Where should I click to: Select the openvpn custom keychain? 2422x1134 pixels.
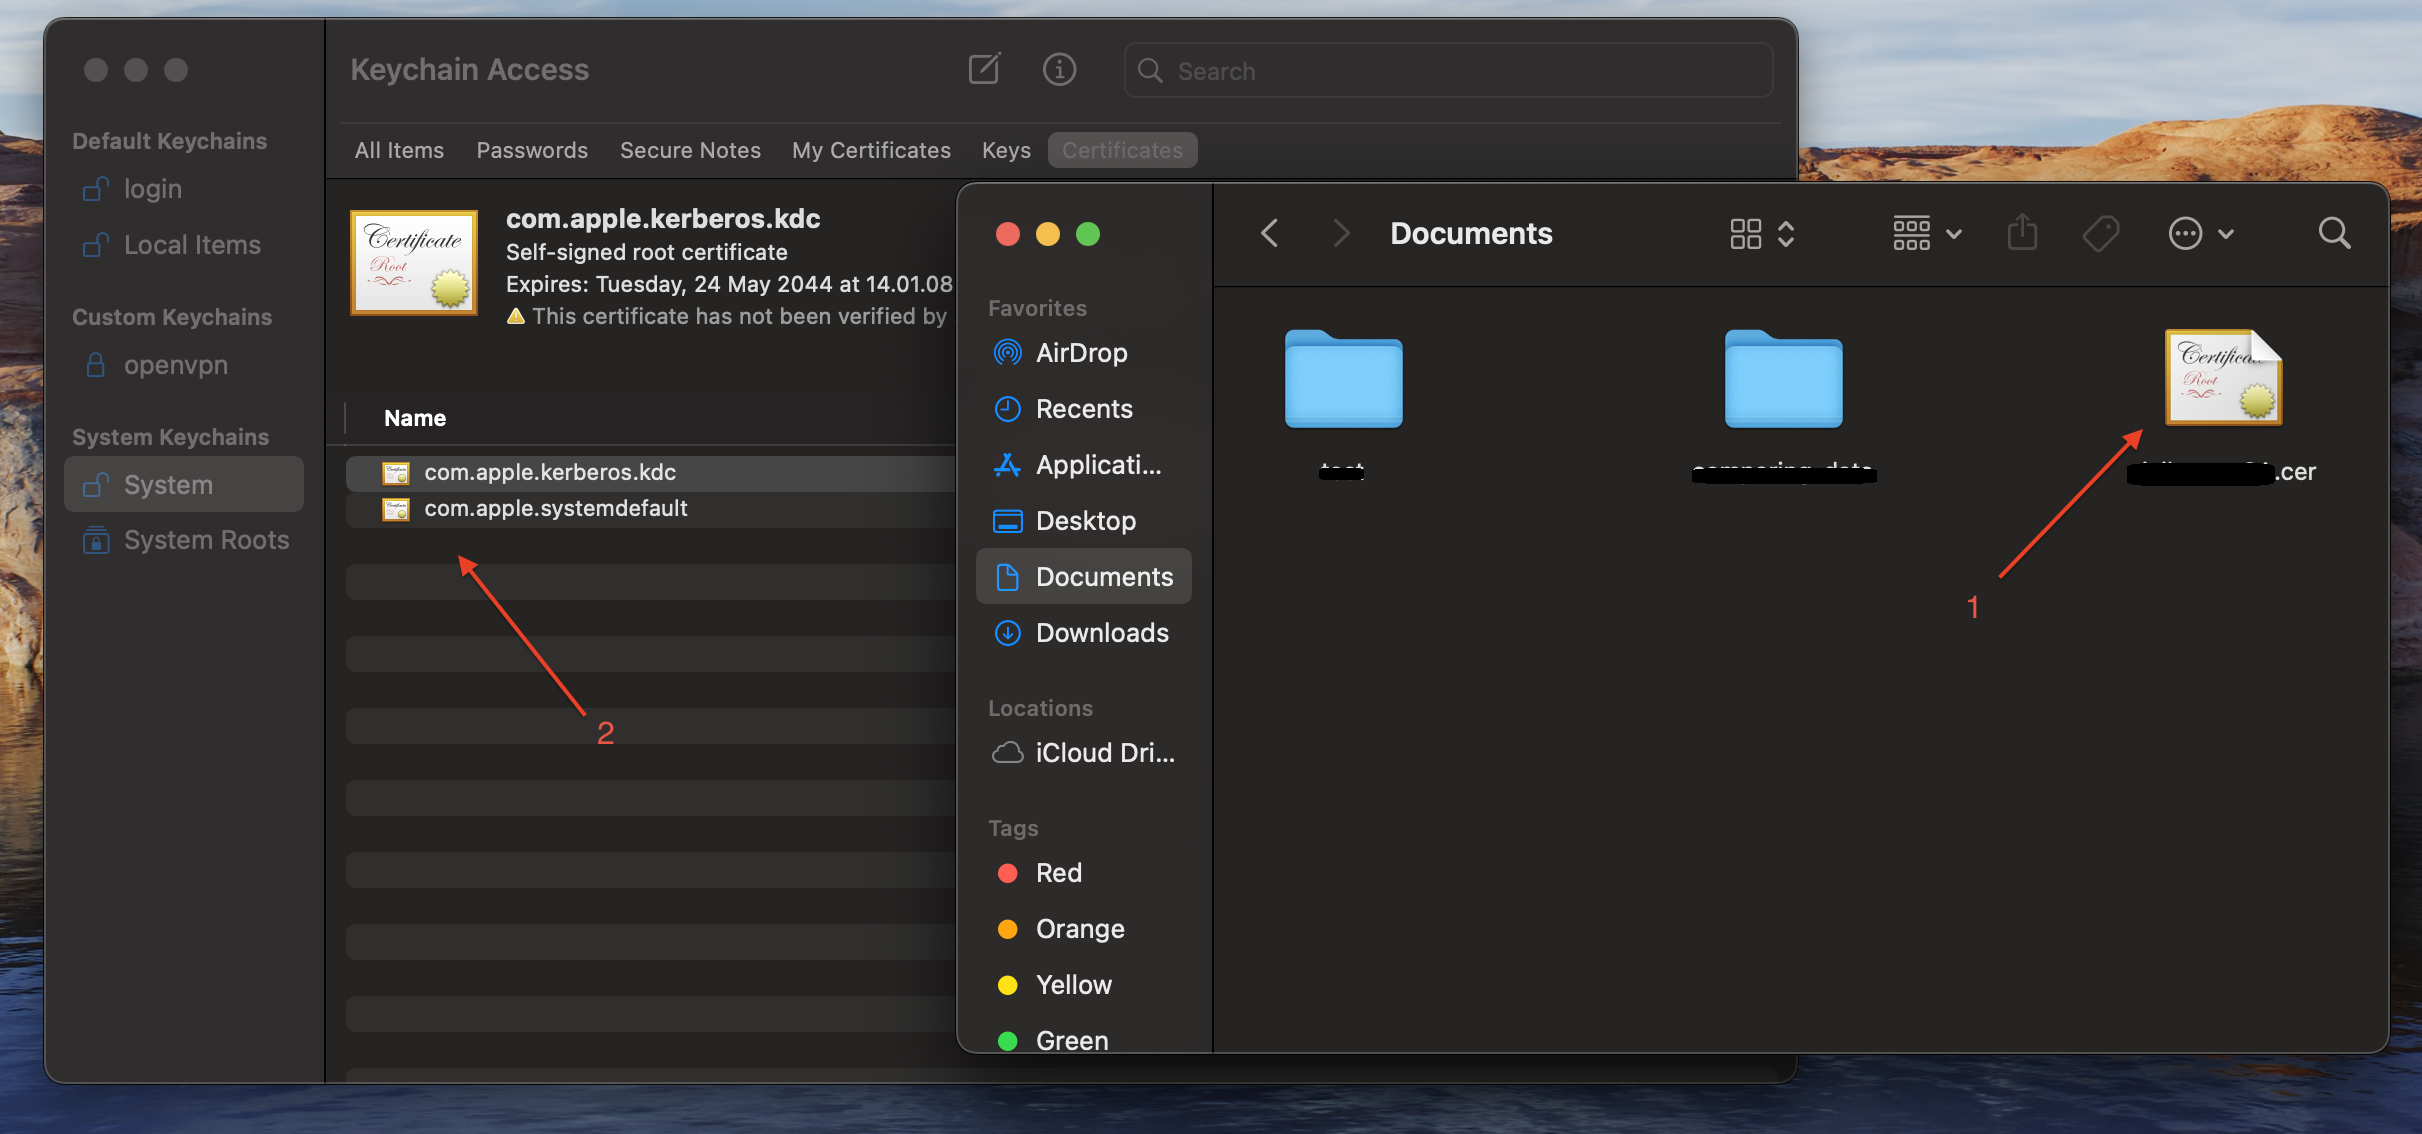pos(184,365)
